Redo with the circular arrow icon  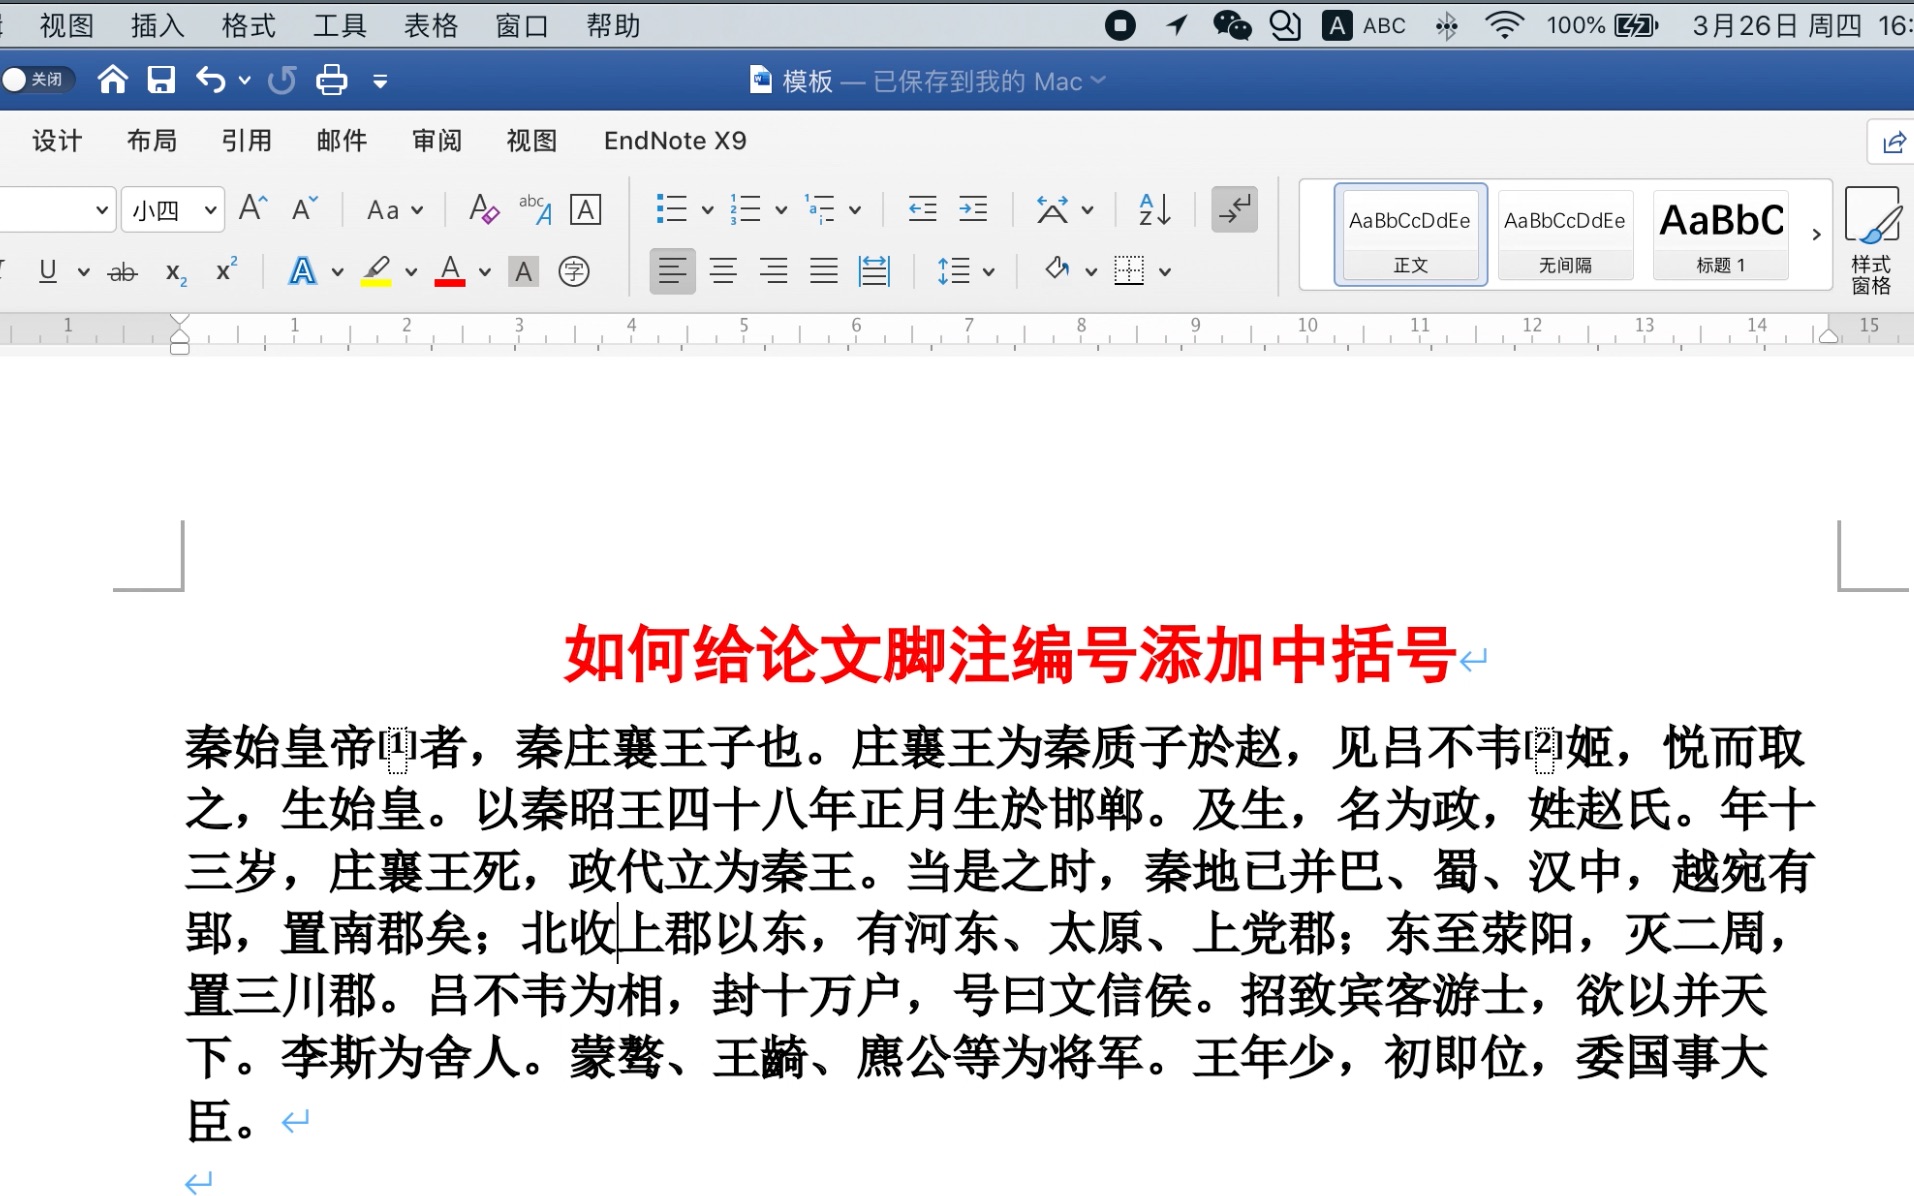[282, 80]
